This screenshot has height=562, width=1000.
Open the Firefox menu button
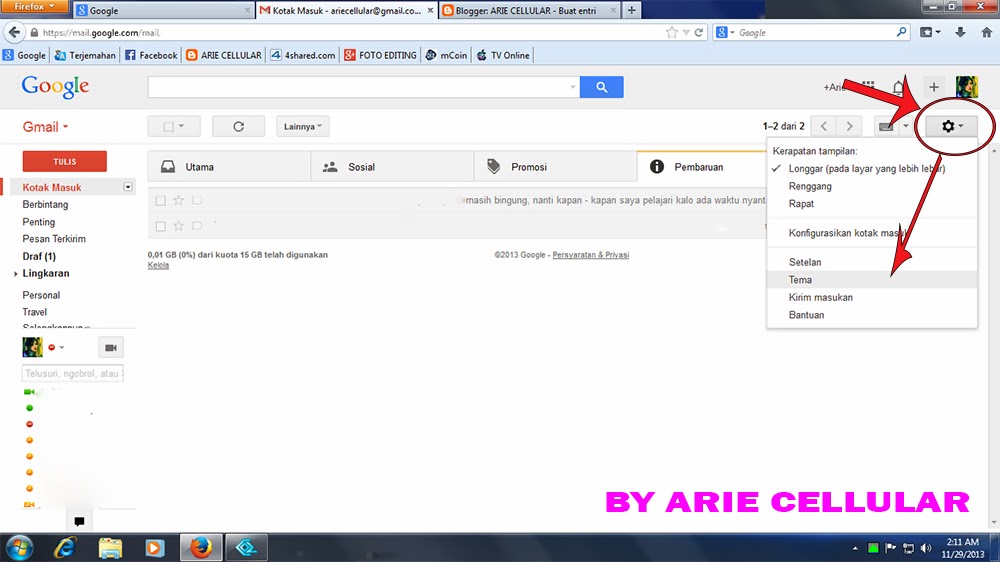[x=34, y=7]
